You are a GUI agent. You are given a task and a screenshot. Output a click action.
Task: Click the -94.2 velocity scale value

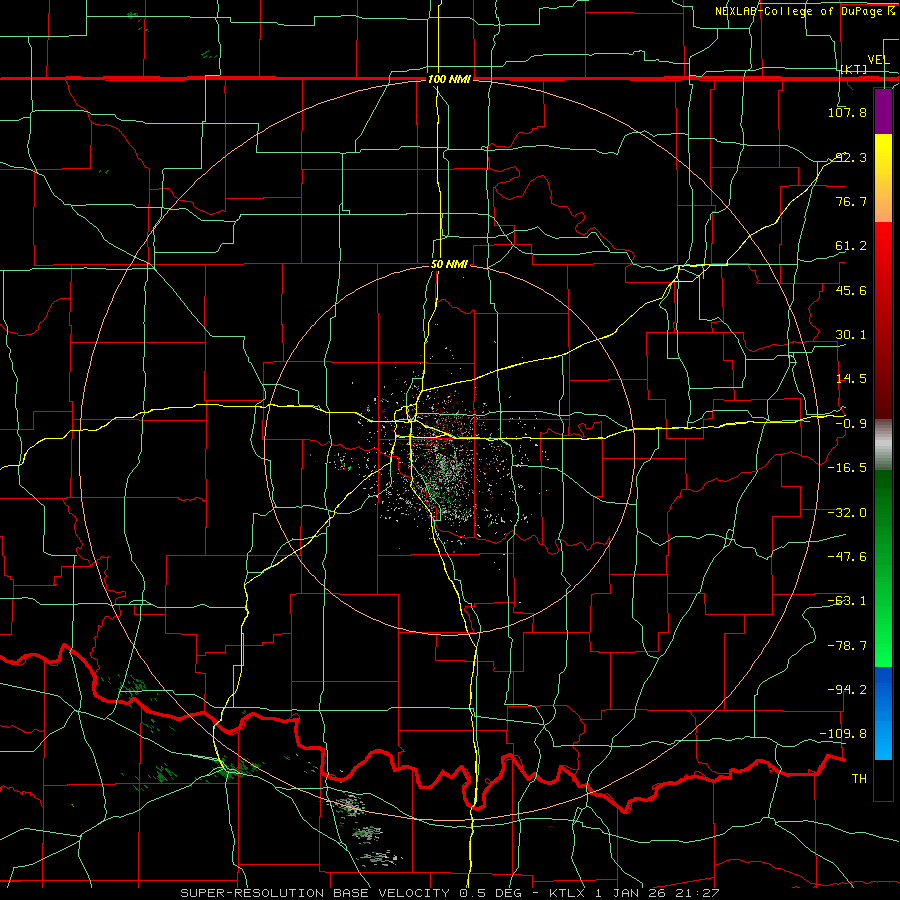pyautogui.click(x=847, y=690)
